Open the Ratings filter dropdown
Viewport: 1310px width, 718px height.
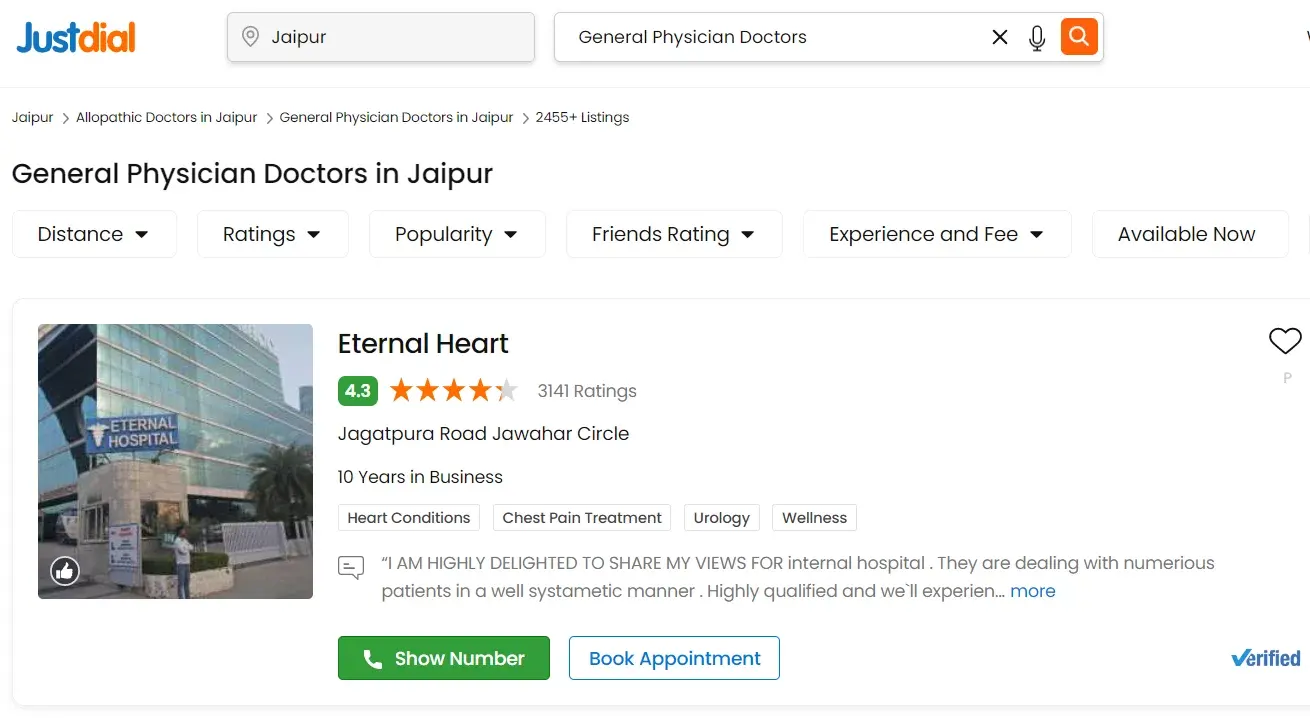click(x=272, y=234)
